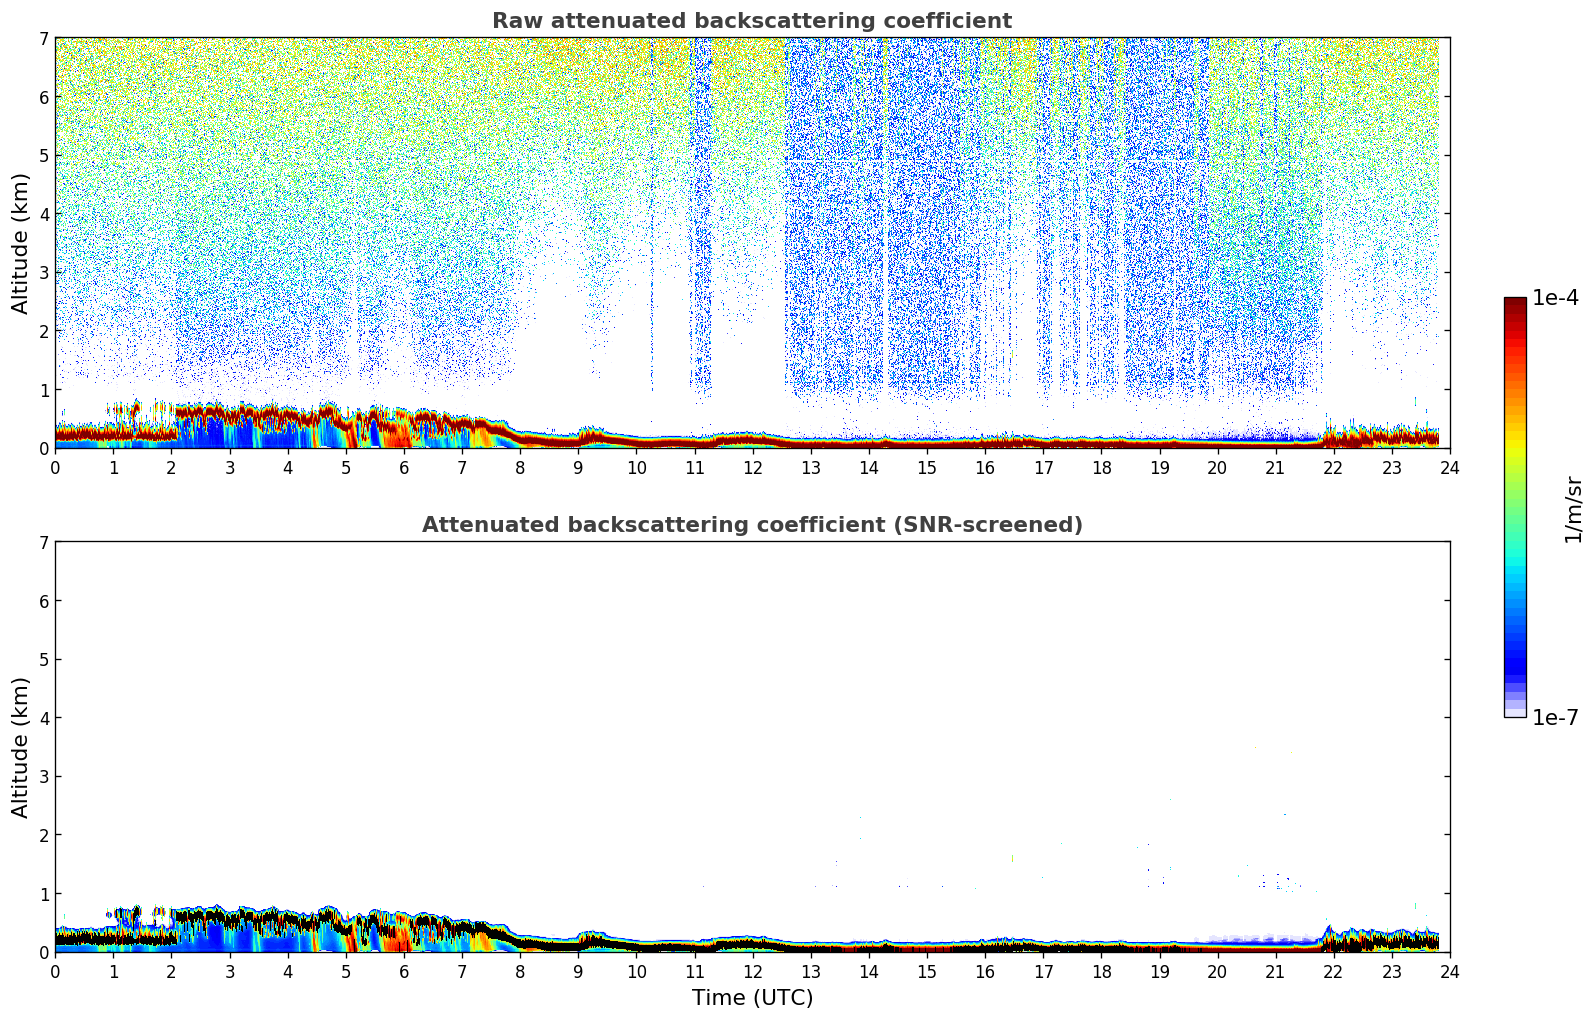Click the colorbar '1e-4' upper label

pos(1556,298)
